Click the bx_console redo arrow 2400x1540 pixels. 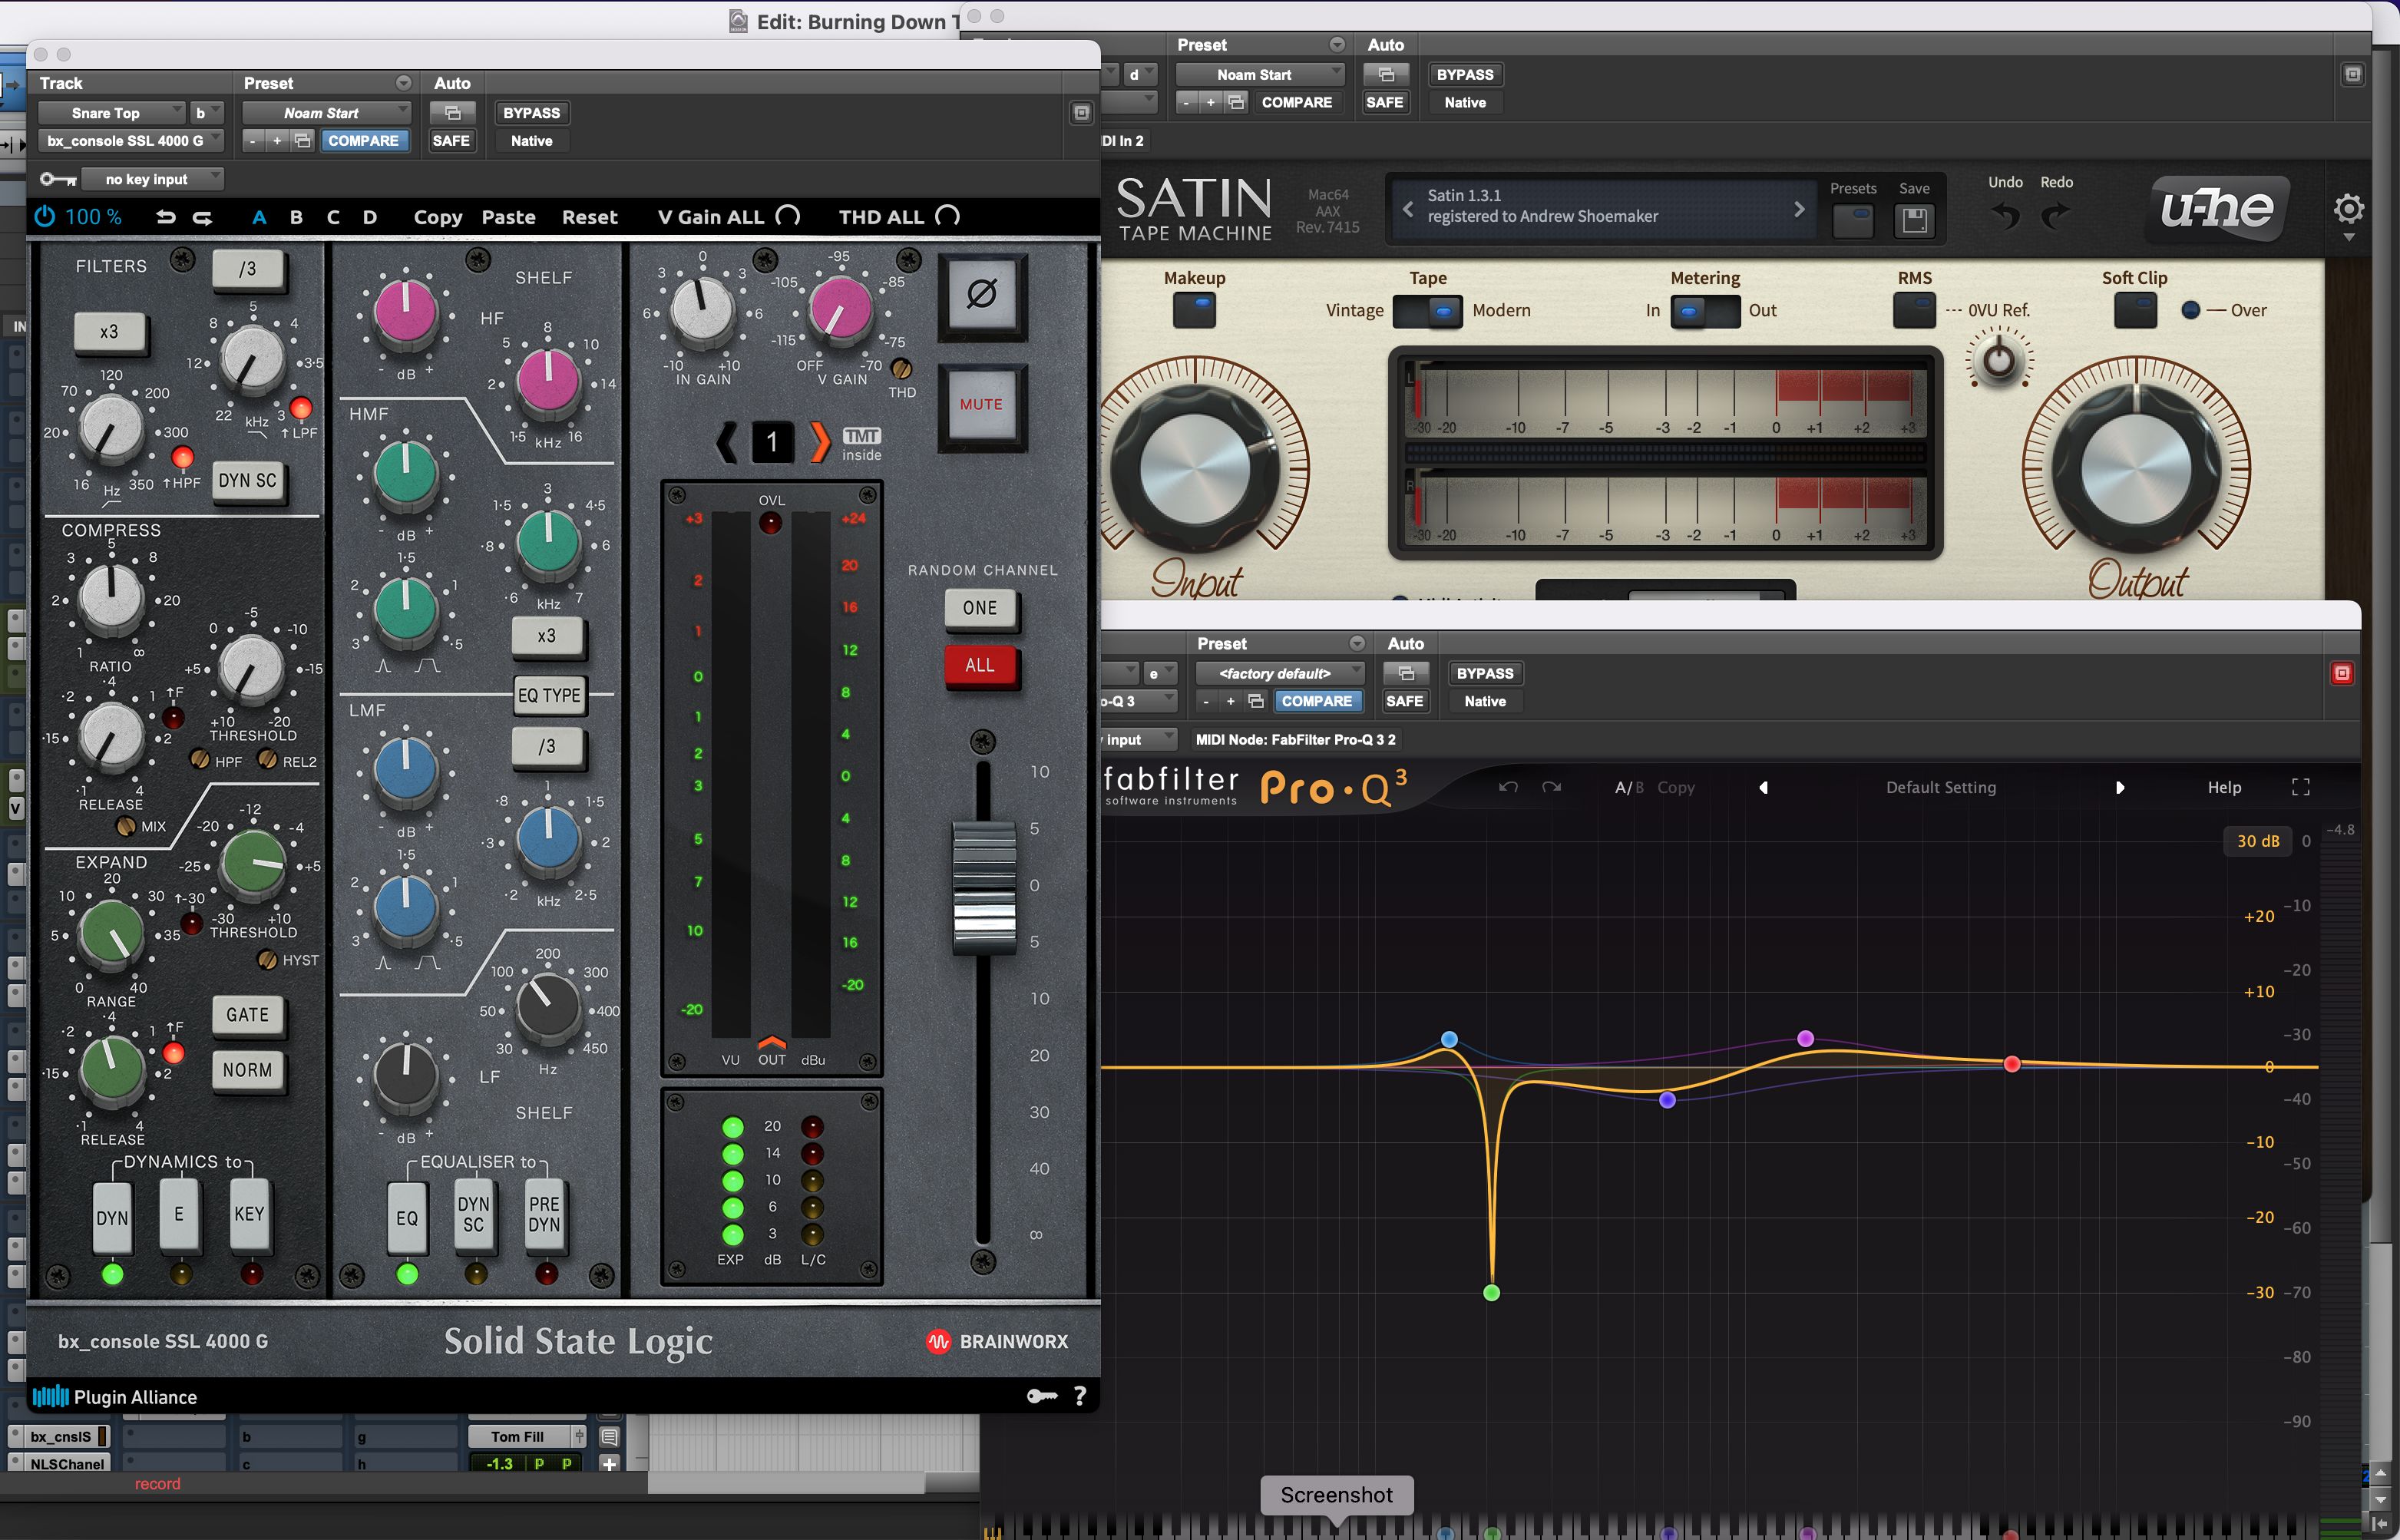pos(202,217)
